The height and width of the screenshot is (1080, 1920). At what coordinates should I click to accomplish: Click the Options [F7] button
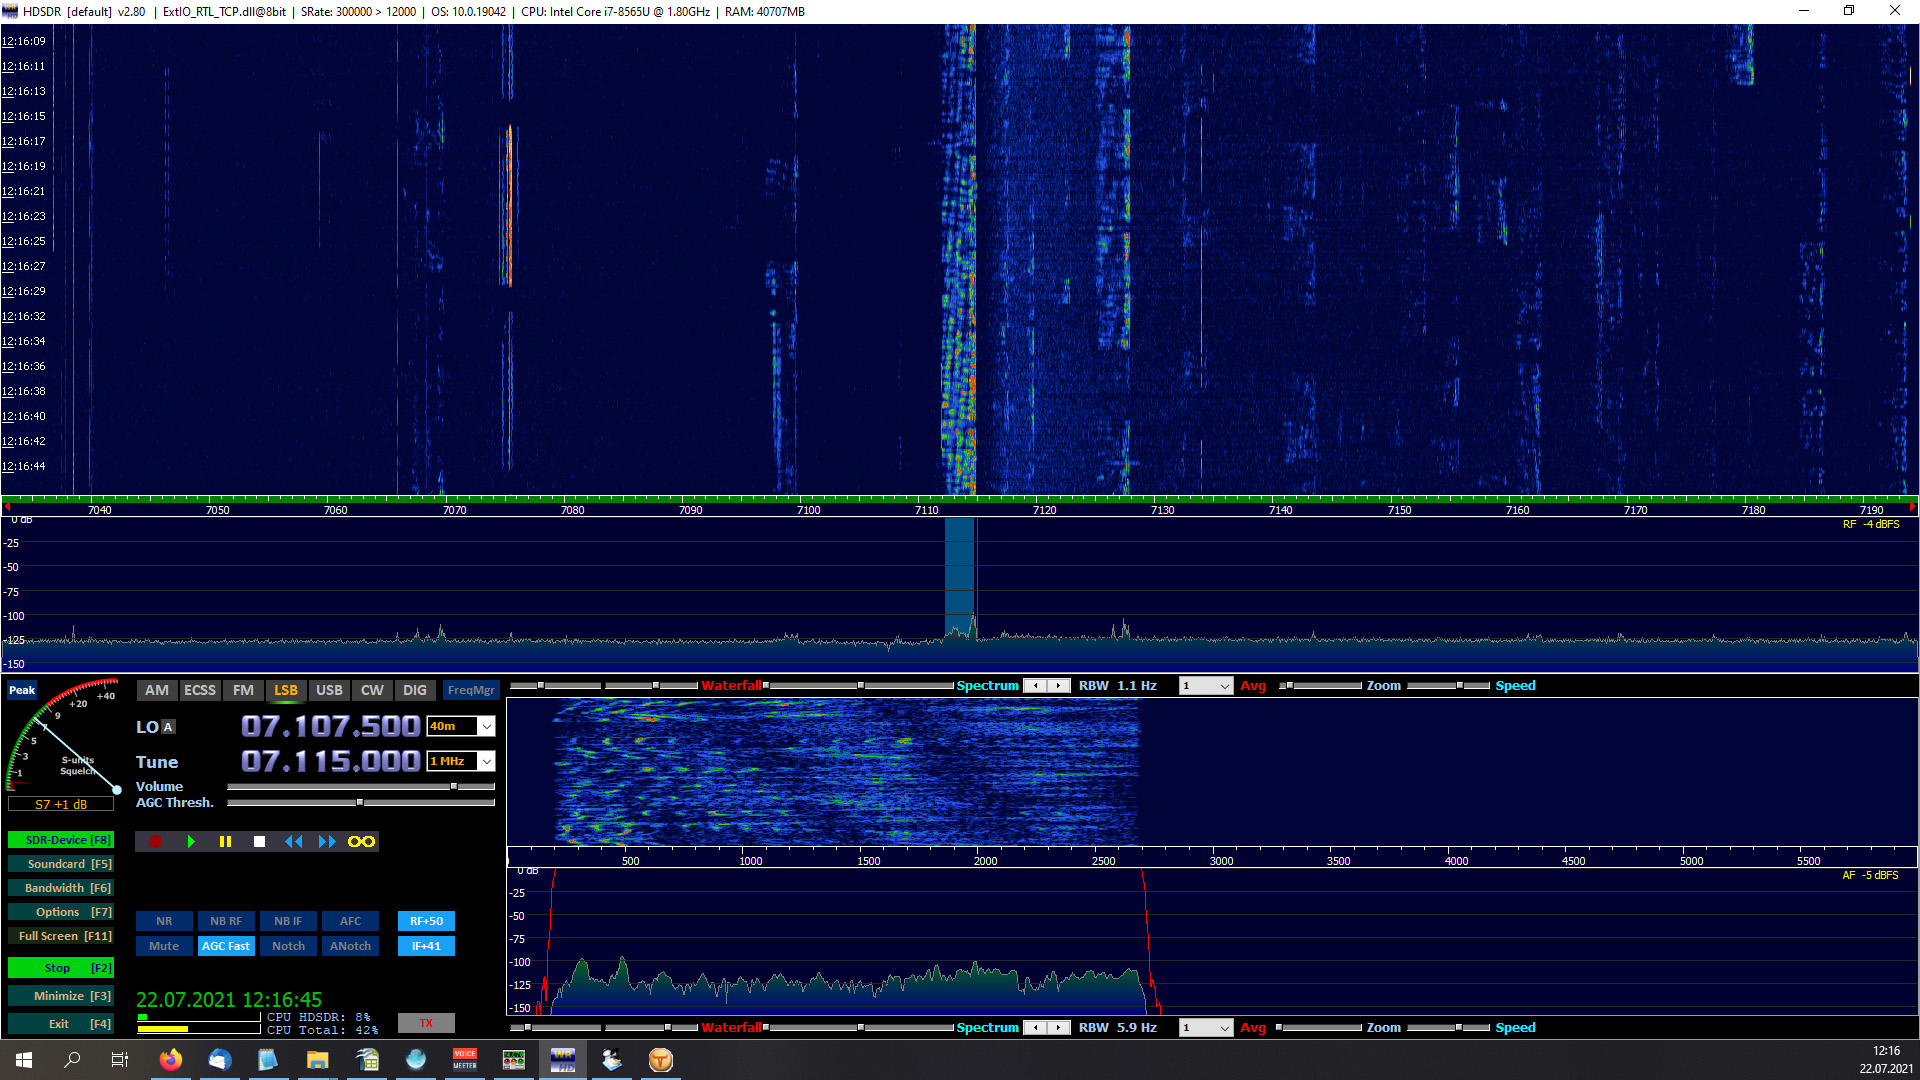pos(60,912)
